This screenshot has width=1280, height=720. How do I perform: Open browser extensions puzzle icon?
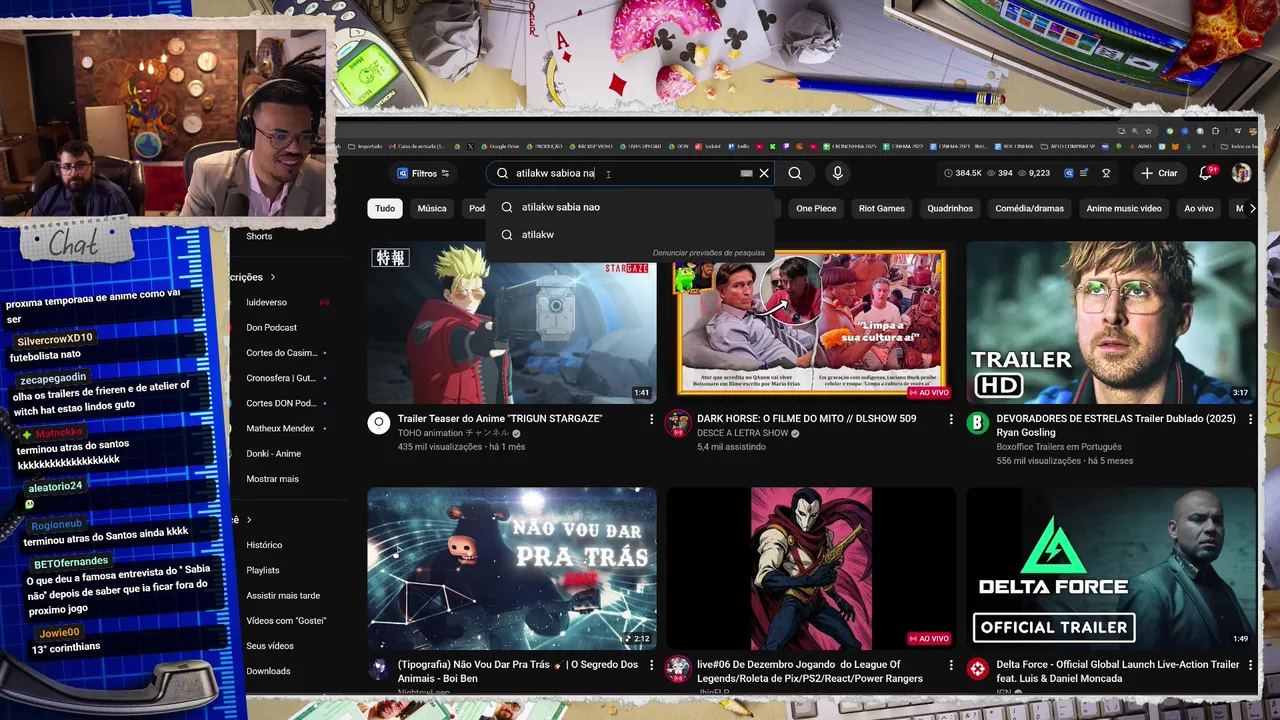click(1217, 131)
